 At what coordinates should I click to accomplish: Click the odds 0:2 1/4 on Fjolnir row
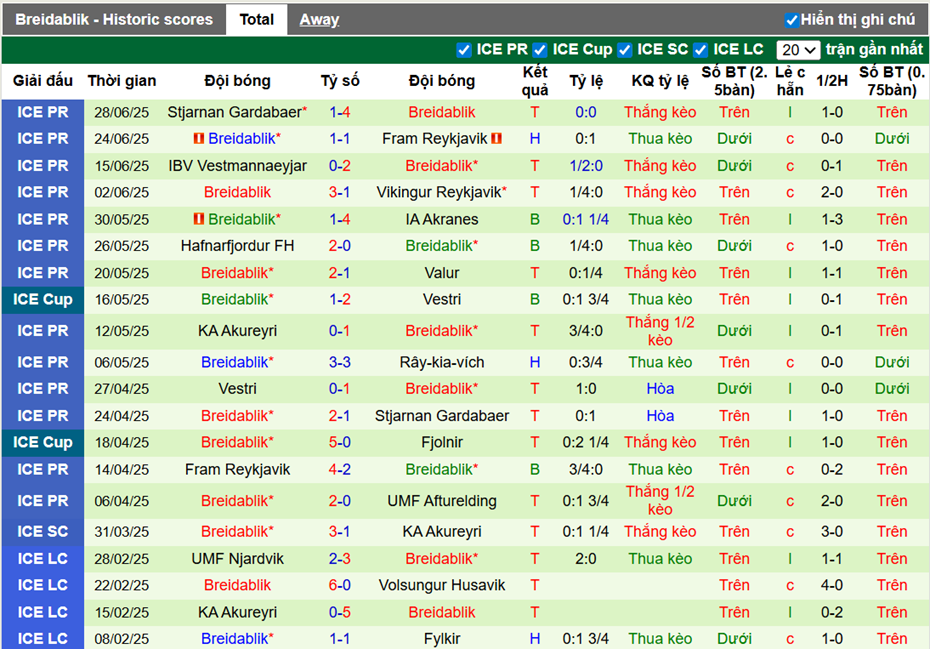pyautogui.click(x=586, y=442)
